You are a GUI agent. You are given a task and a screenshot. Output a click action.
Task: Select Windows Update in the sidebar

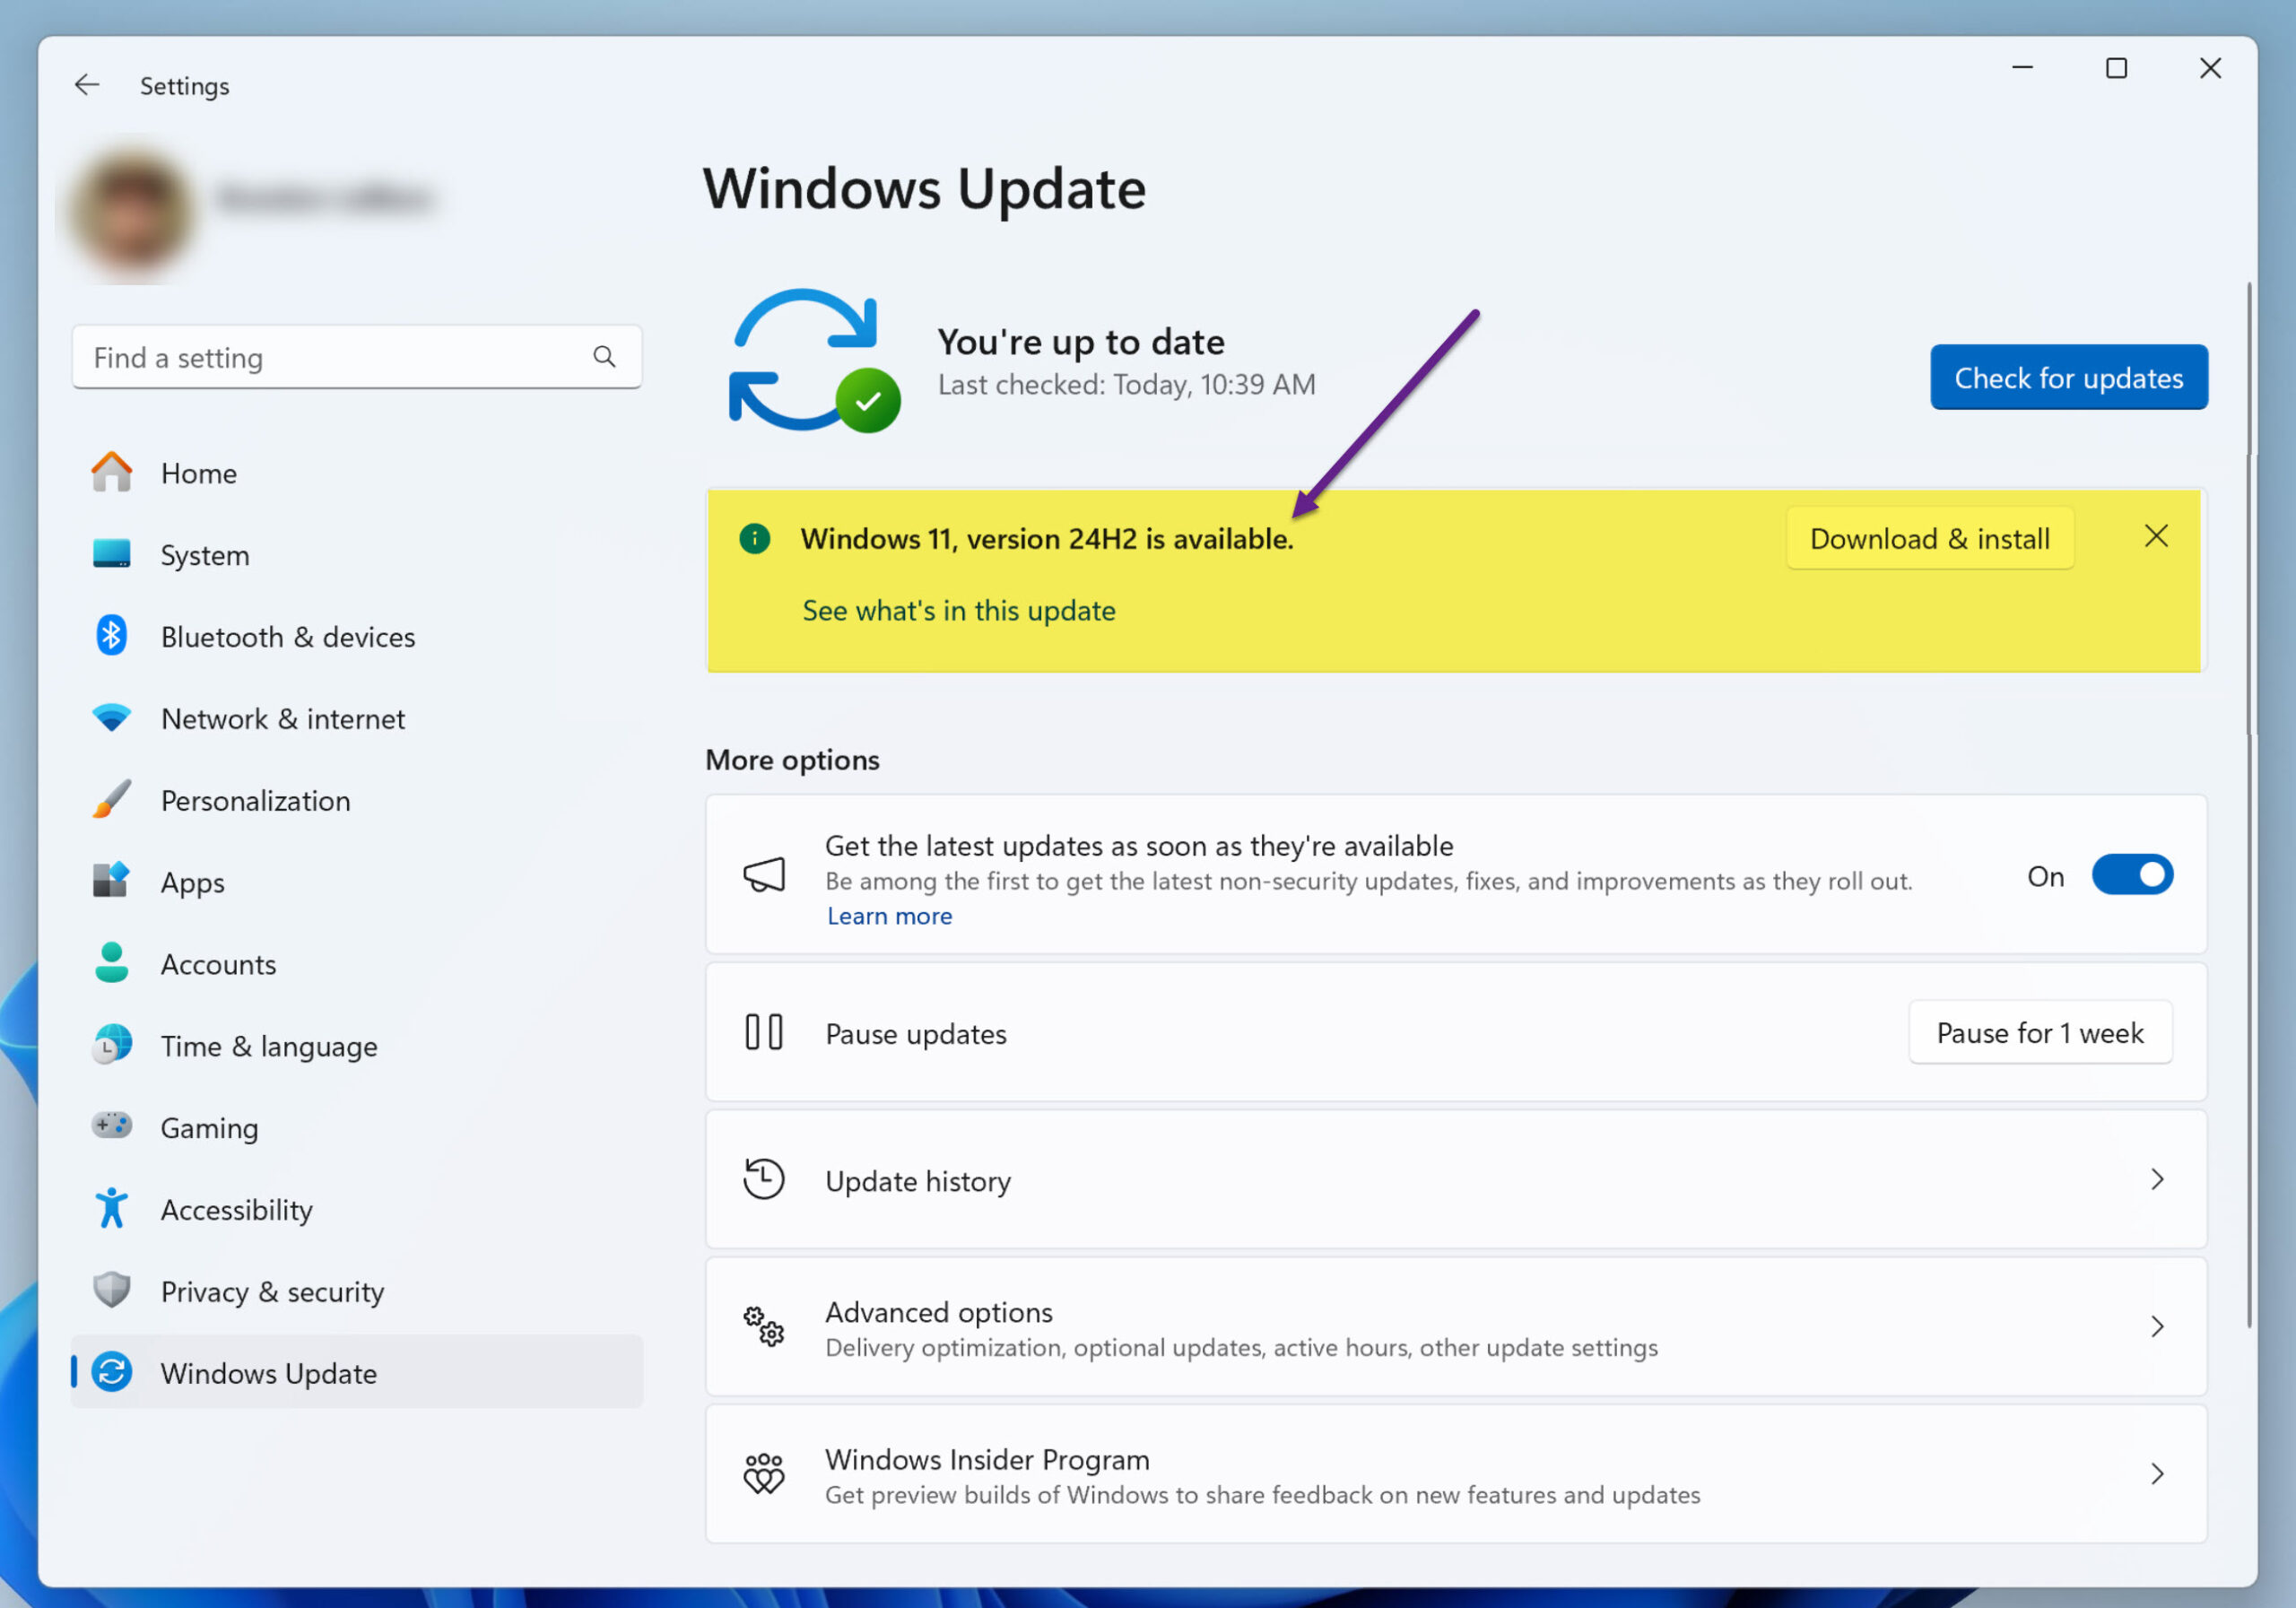(x=269, y=1373)
